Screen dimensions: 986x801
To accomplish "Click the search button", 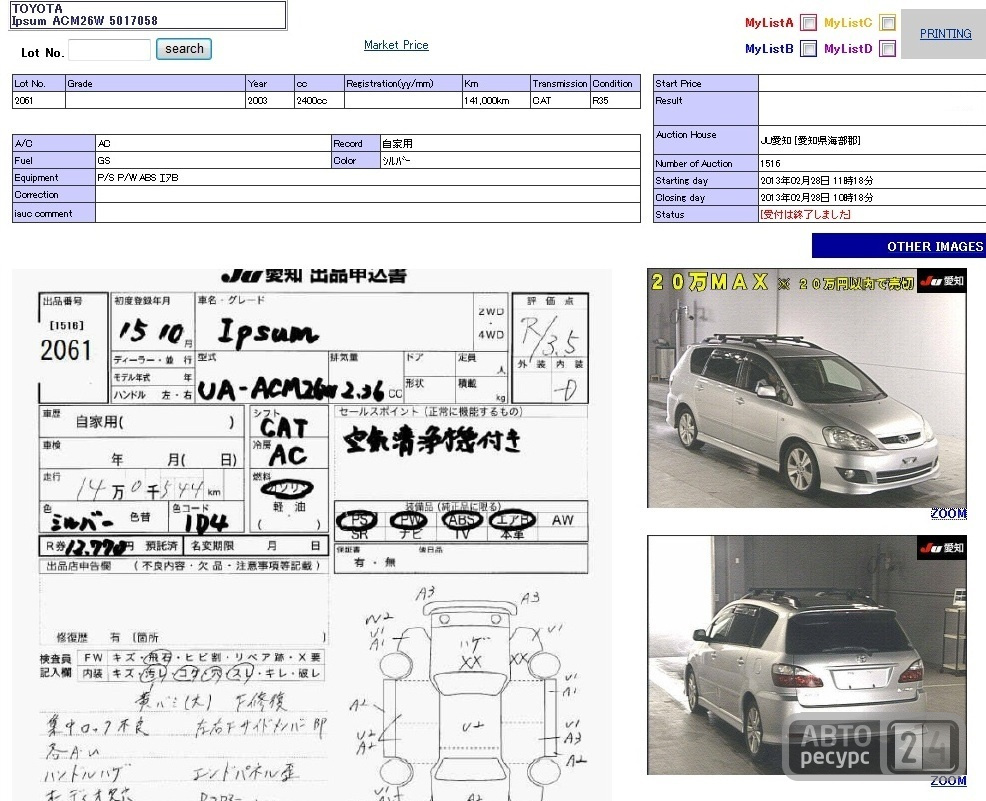I will [x=184, y=49].
